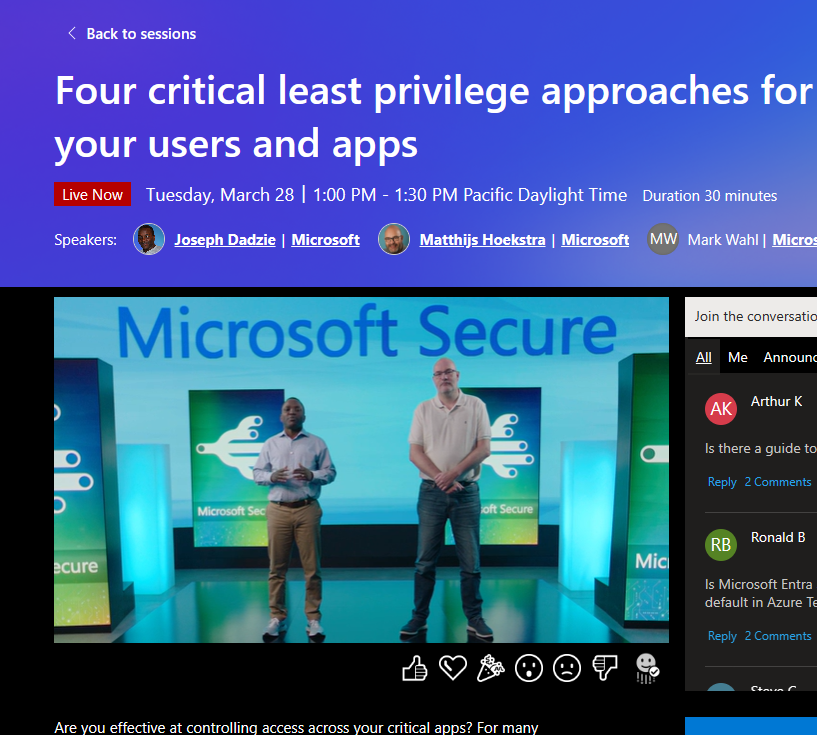Viewport: 817px width, 735px height.
Task: Open Microsoft link next to Joseph Dadzie
Action: pos(326,240)
